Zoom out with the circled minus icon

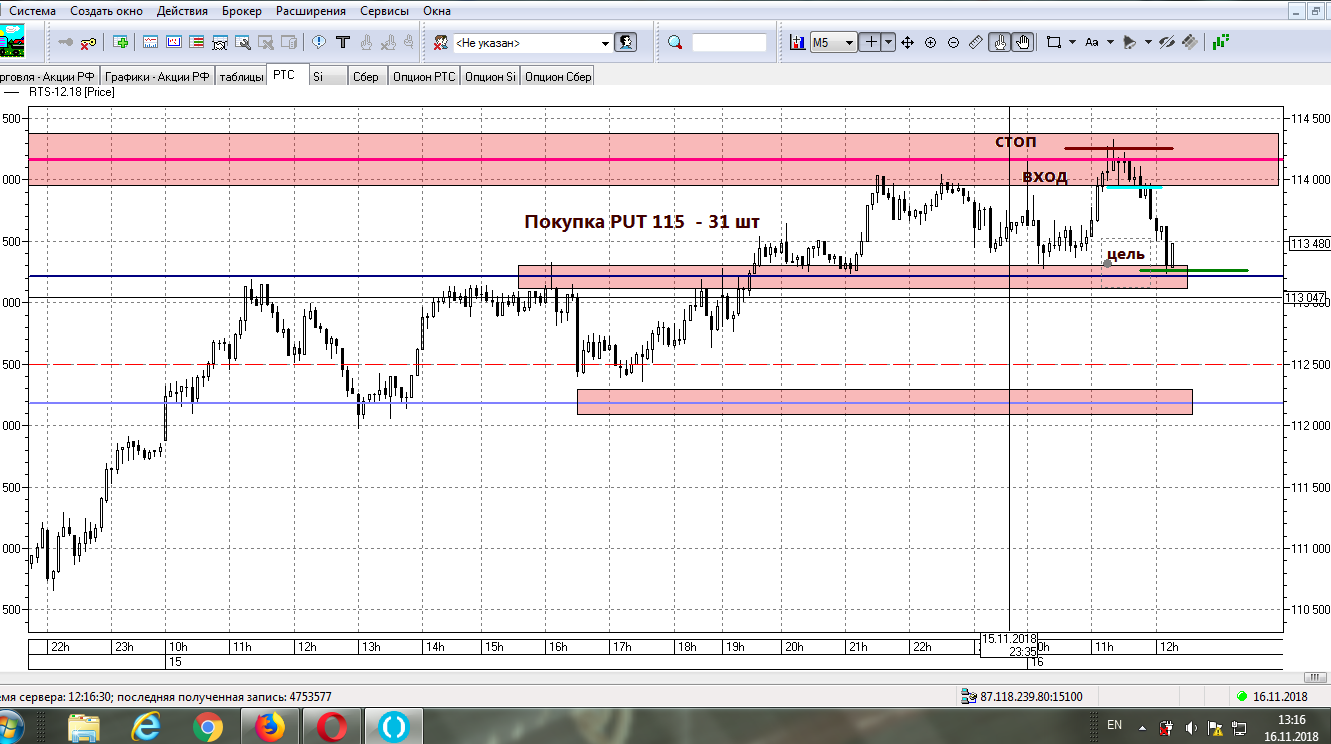click(953, 43)
